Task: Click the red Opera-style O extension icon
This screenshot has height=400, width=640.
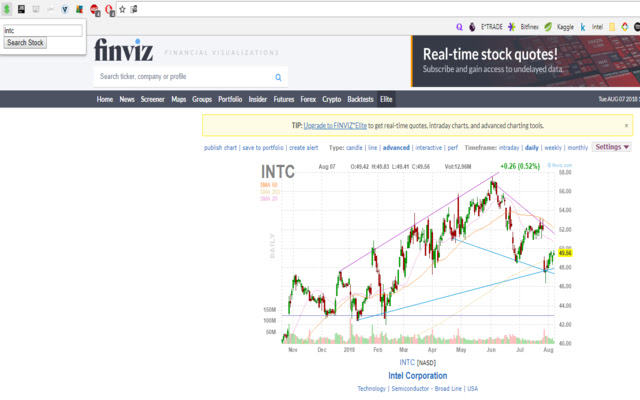Action: (x=109, y=10)
